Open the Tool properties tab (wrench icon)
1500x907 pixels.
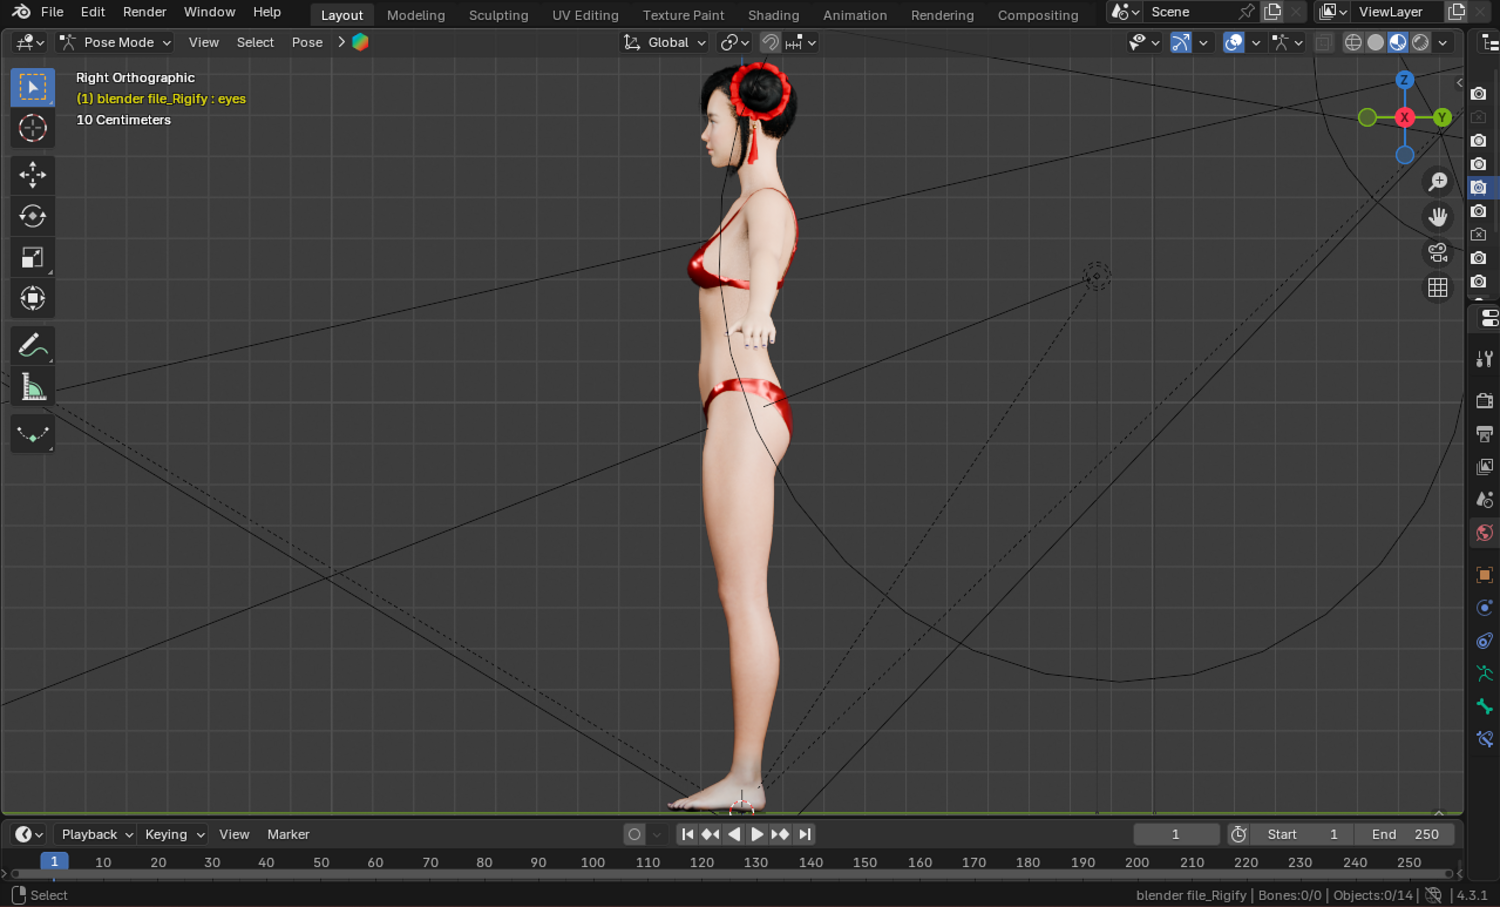tap(1484, 359)
